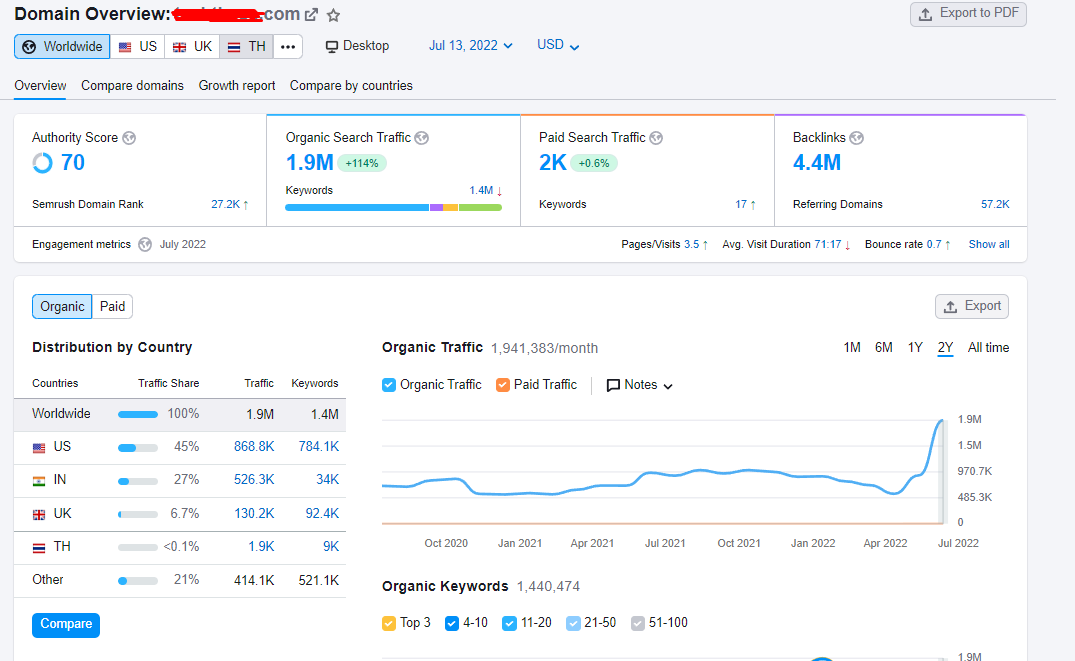Screen dimensions: 1075x661
Task: Click the US flag in the country table
Action: (39, 448)
